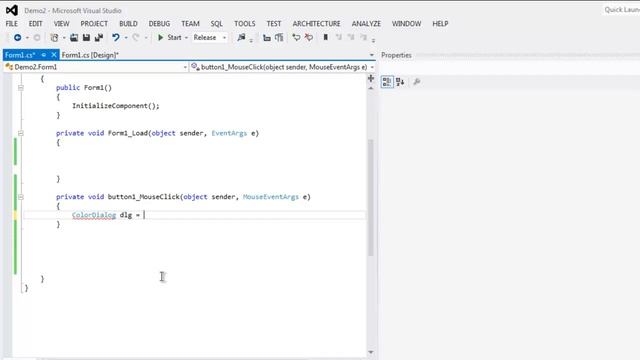This screenshot has height=360, width=640.
Task: Open the New Project dropdown arrow
Action: coord(64,38)
